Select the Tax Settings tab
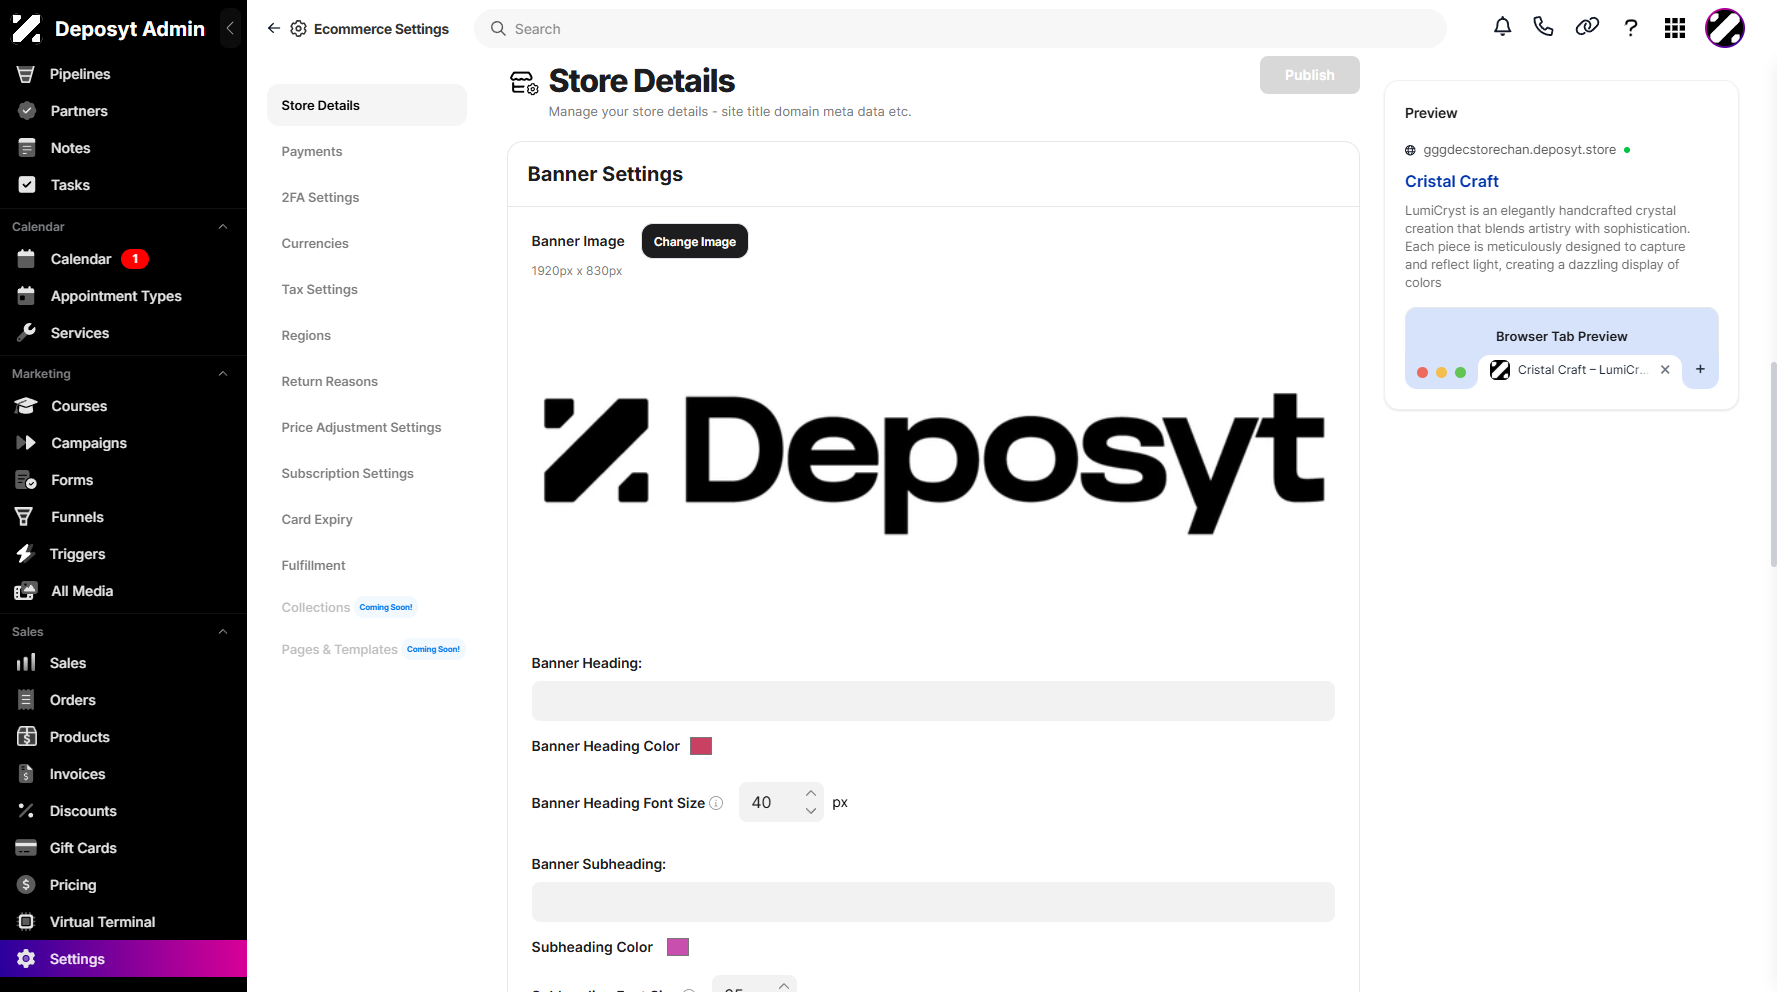This screenshot has height=992, width=1777. 319,289
